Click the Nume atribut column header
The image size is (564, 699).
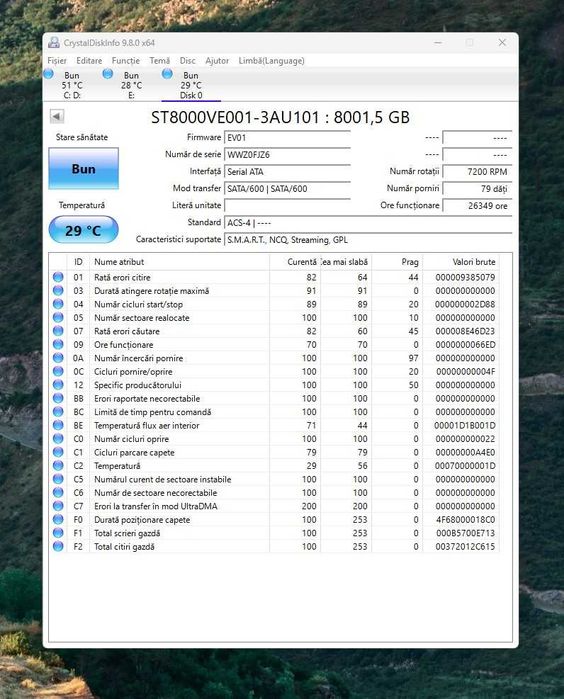[x=180, y=262]
